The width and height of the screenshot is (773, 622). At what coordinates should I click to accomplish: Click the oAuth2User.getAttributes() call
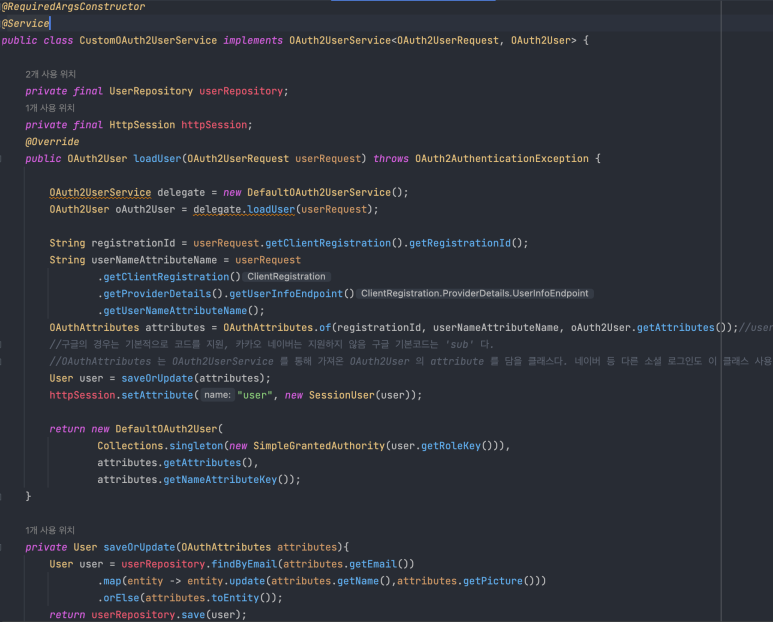point(648,327)
